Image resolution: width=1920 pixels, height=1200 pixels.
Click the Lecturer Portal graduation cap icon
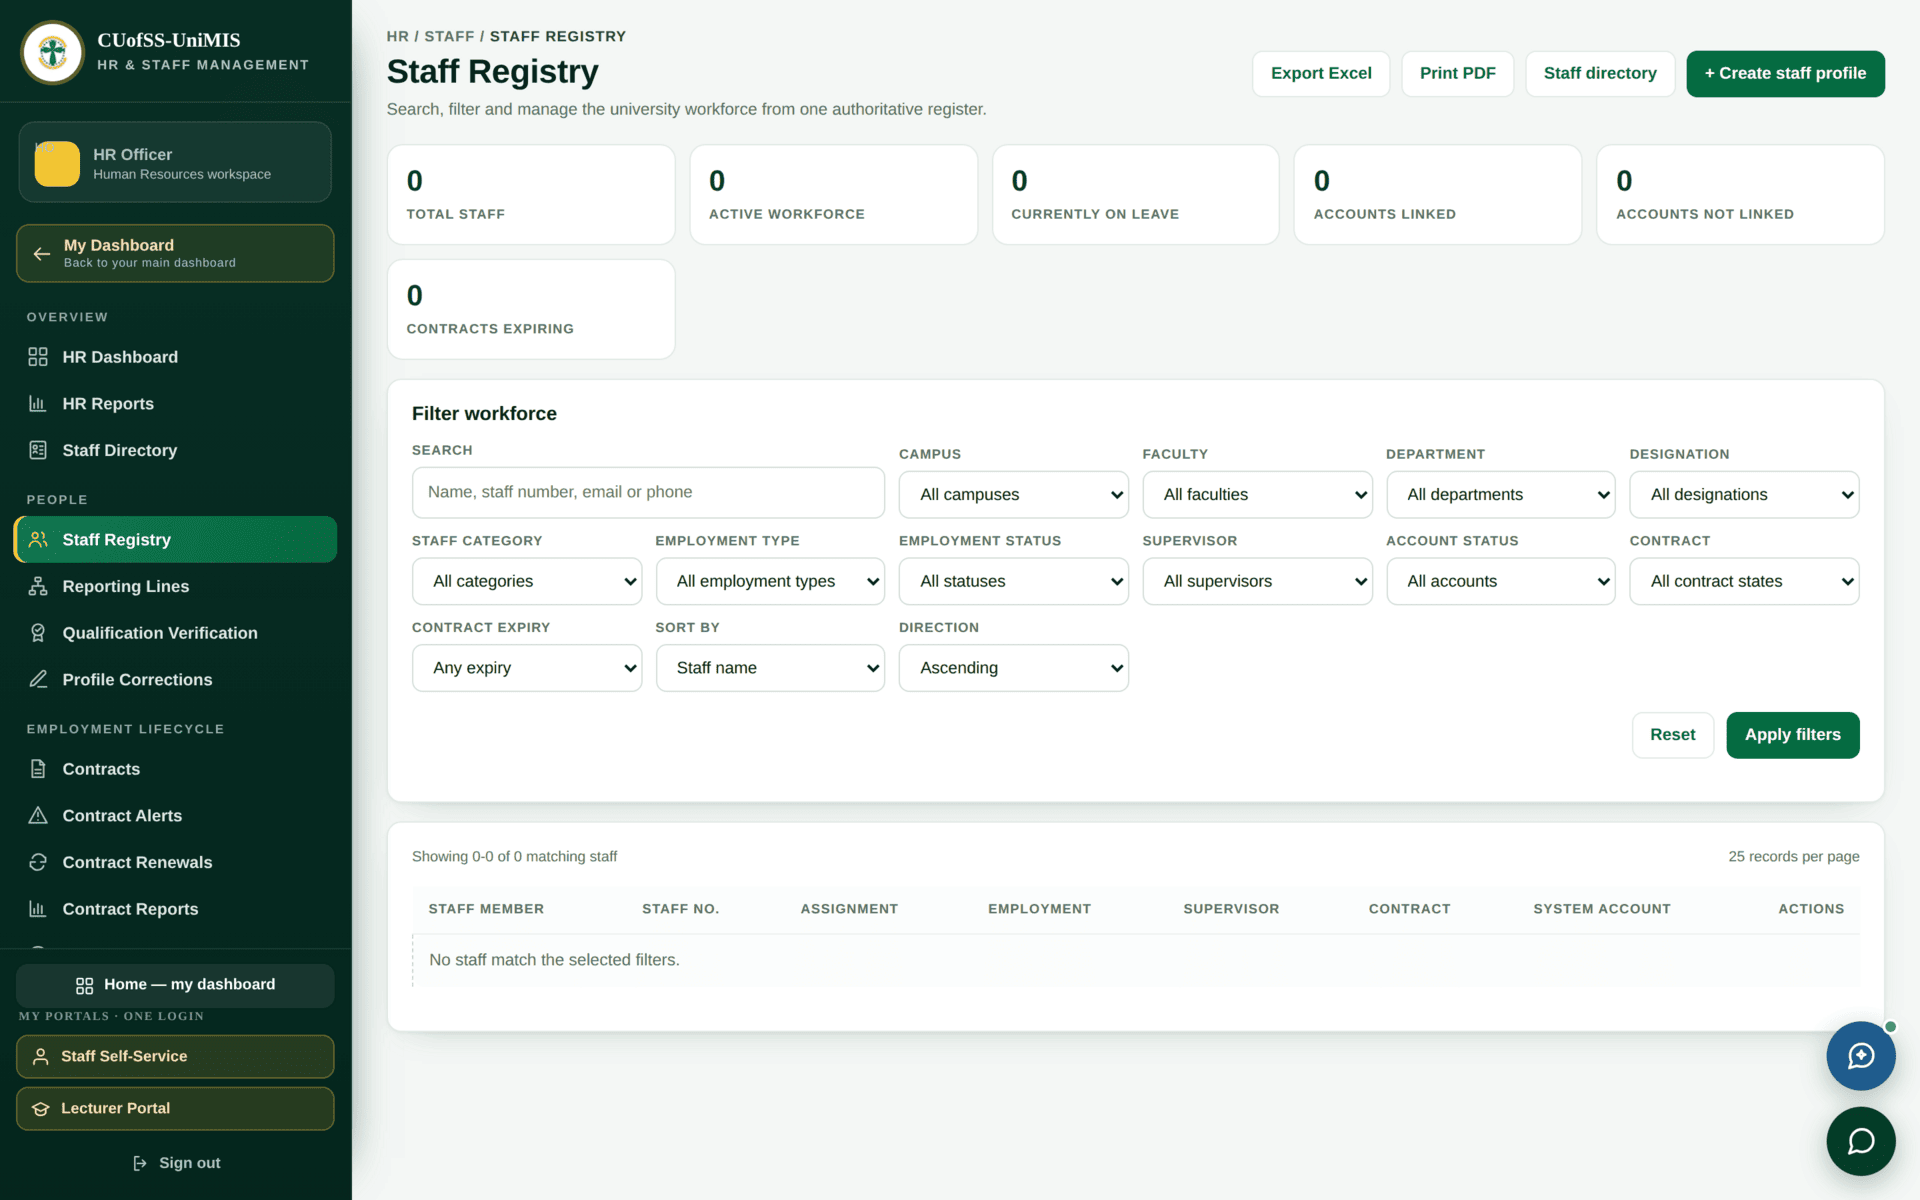41,1109
